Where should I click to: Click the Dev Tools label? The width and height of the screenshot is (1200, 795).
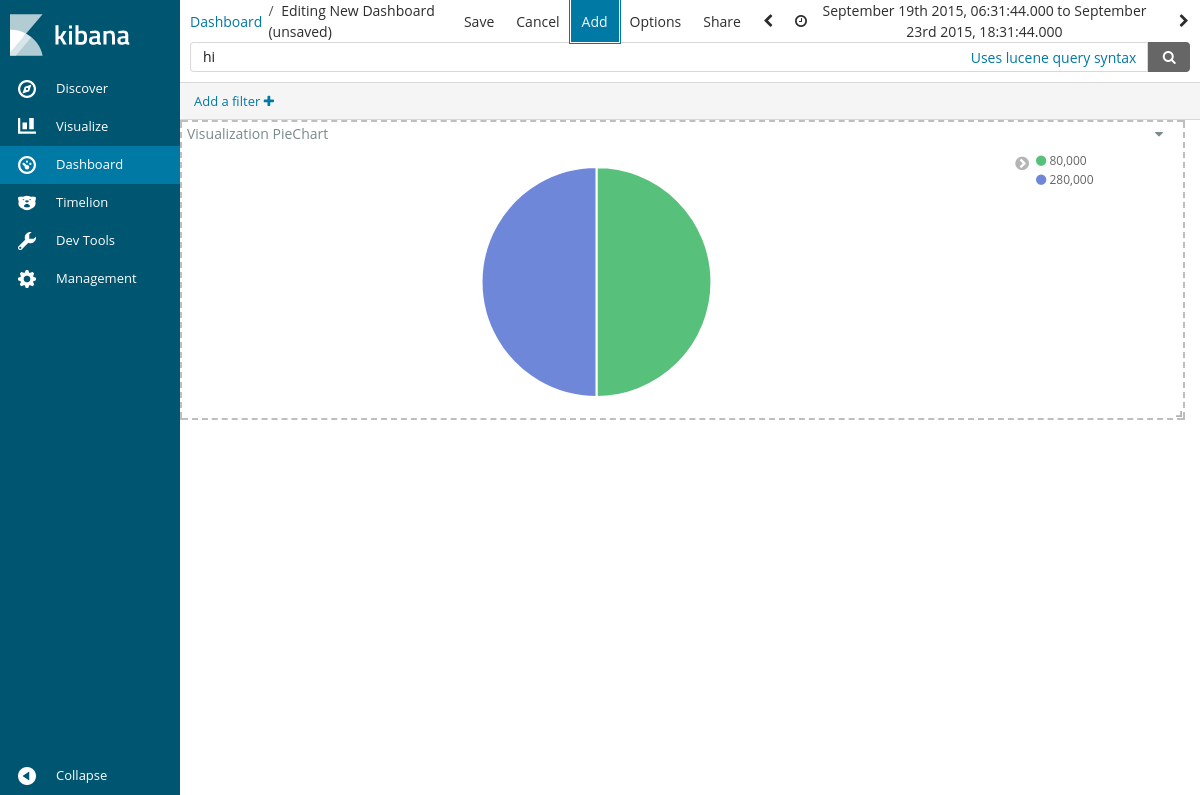[85, 241]
